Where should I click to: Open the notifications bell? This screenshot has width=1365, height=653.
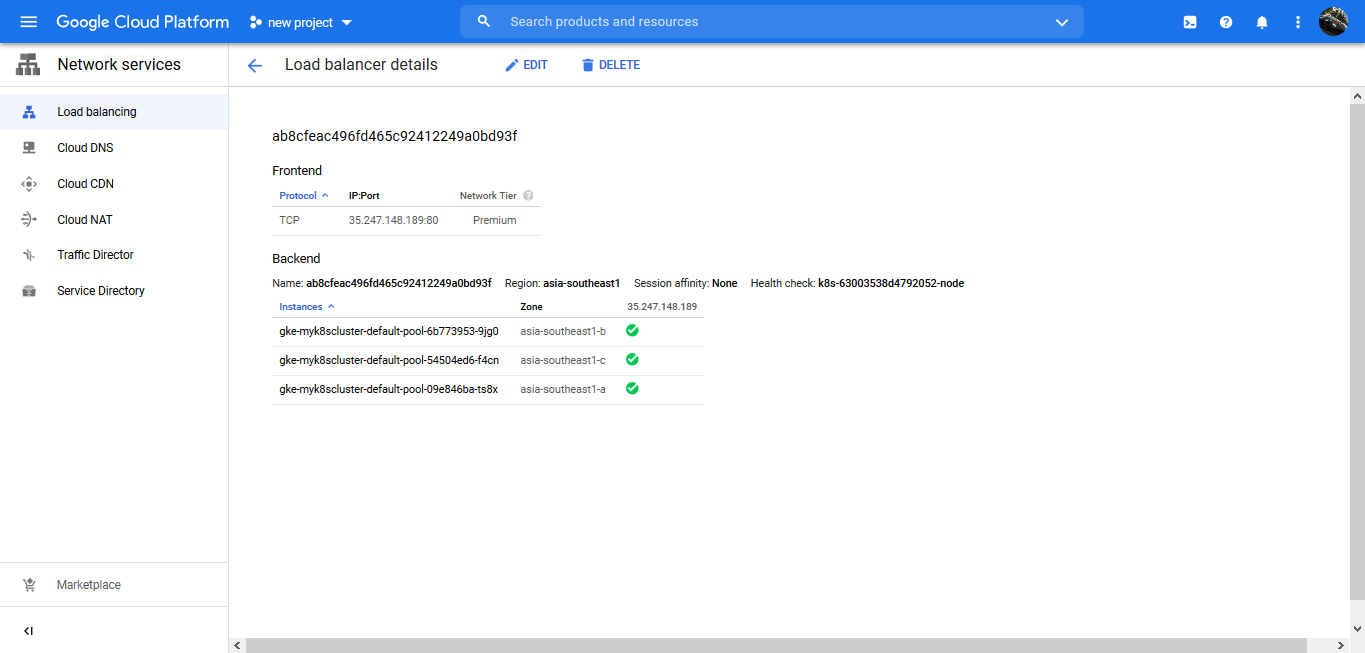[x=1262, y=22]
